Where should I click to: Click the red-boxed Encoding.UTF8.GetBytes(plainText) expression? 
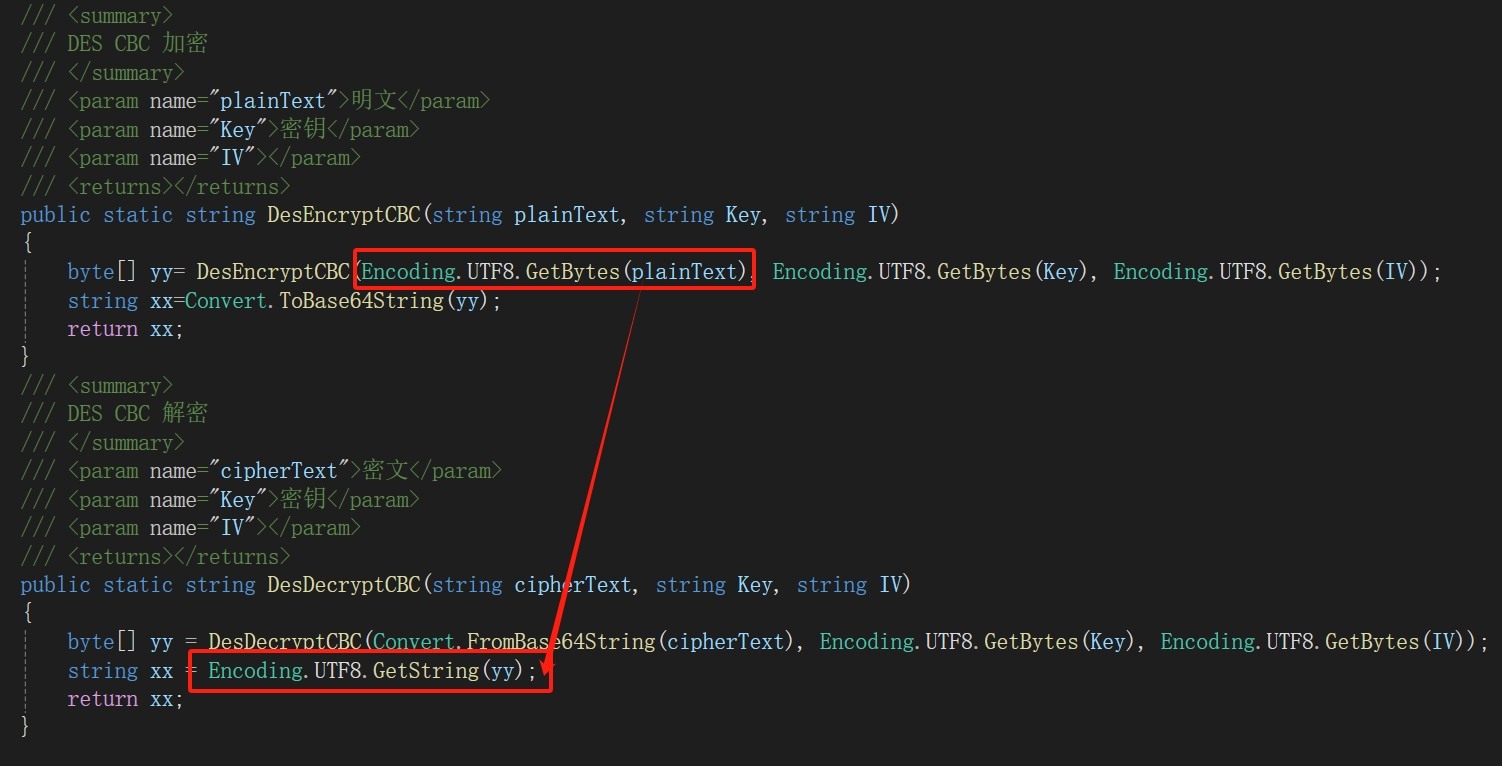pyautogui.click(x=554, y=272)
